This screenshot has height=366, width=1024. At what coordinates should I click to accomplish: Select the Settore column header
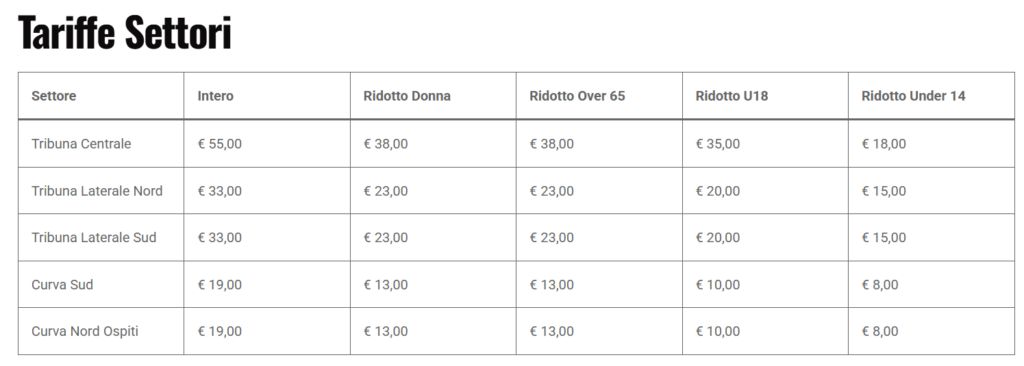point(54,96)
